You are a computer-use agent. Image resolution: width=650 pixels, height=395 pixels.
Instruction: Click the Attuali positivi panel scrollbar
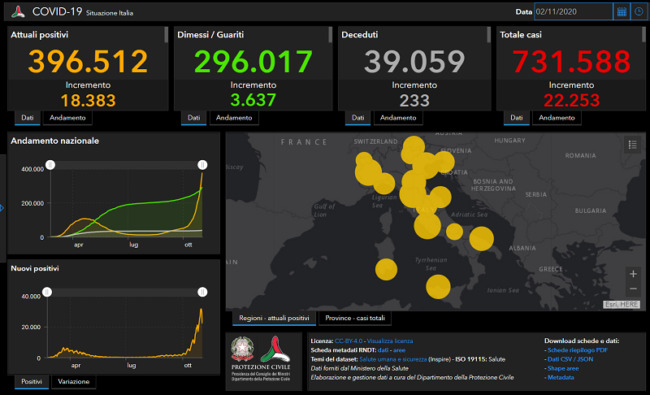click(x=166, y=35)
